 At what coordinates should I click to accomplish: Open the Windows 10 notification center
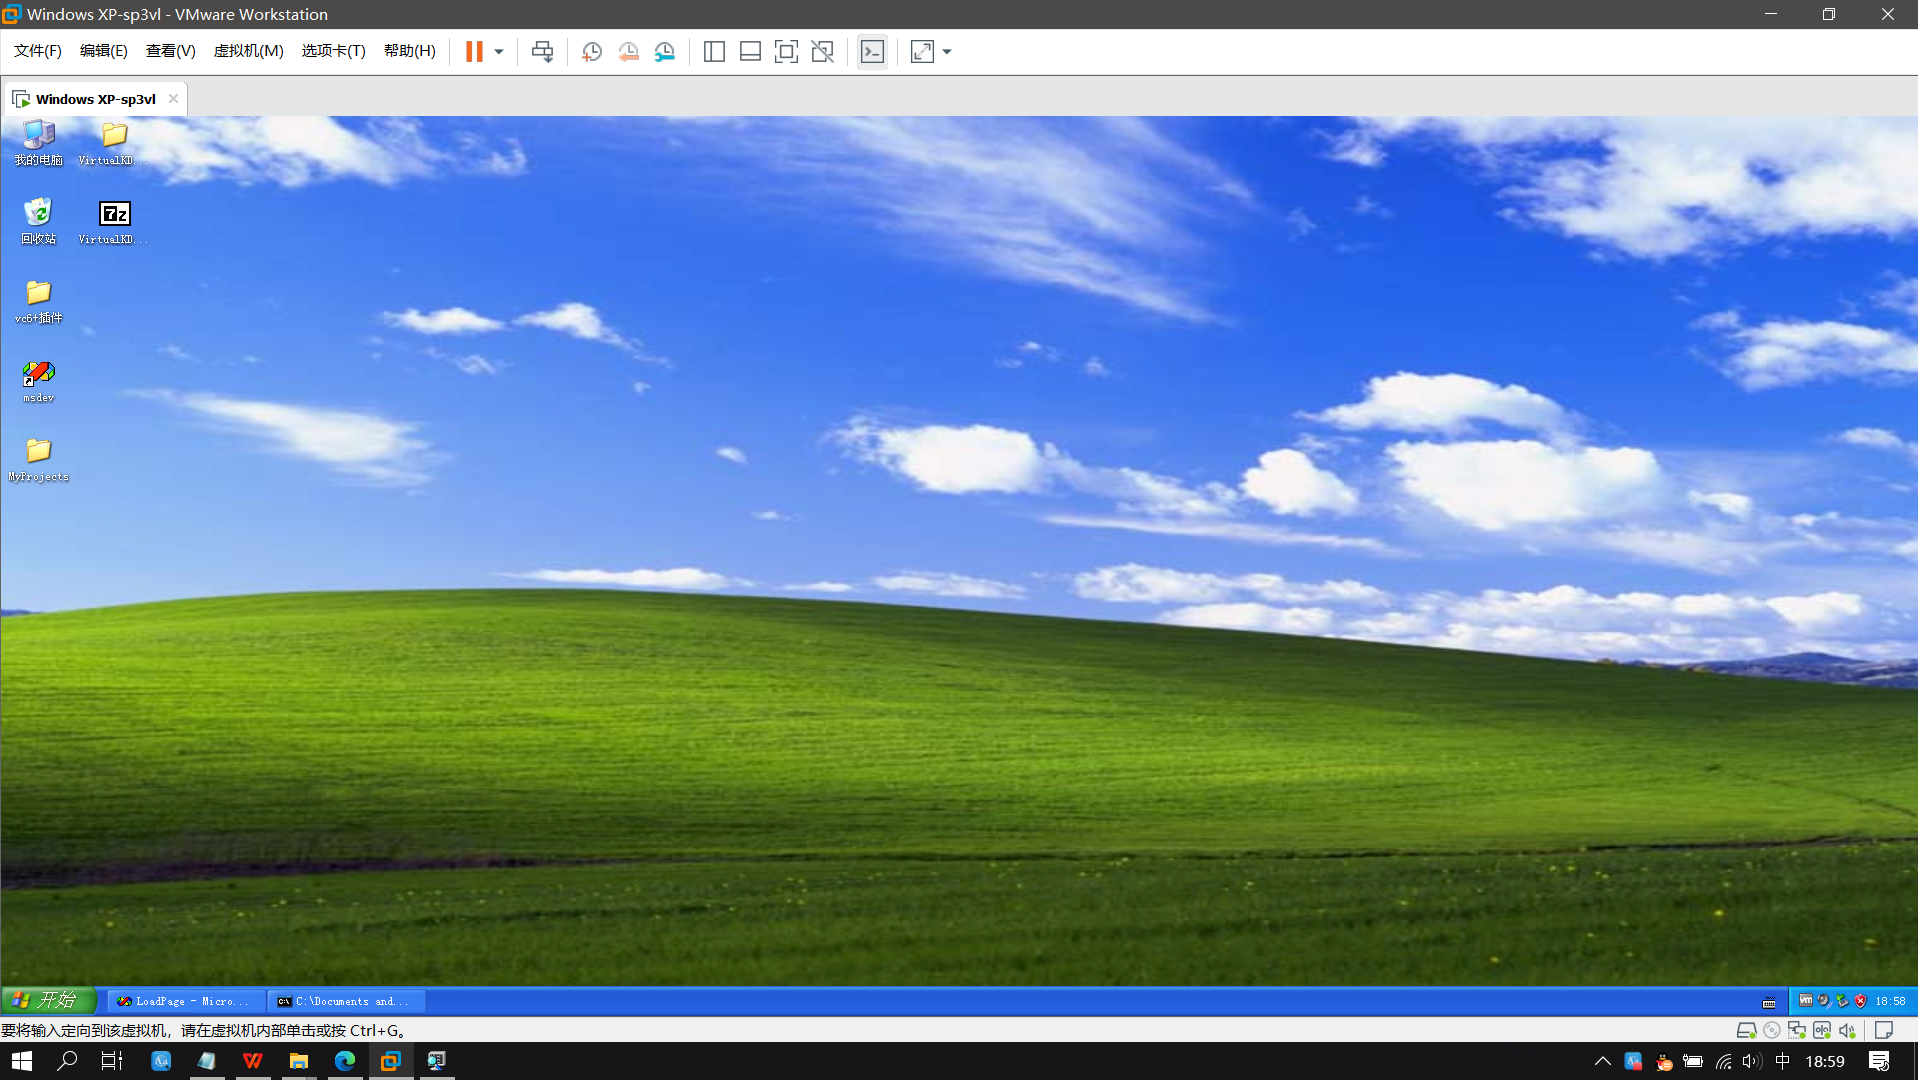pos(1879,1061)
